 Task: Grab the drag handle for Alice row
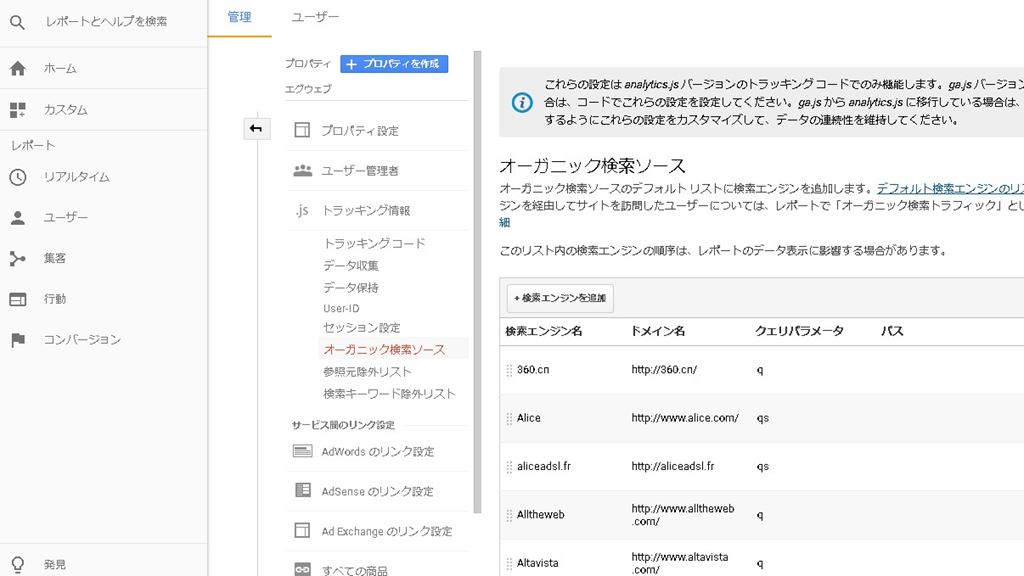pos(509,418)
